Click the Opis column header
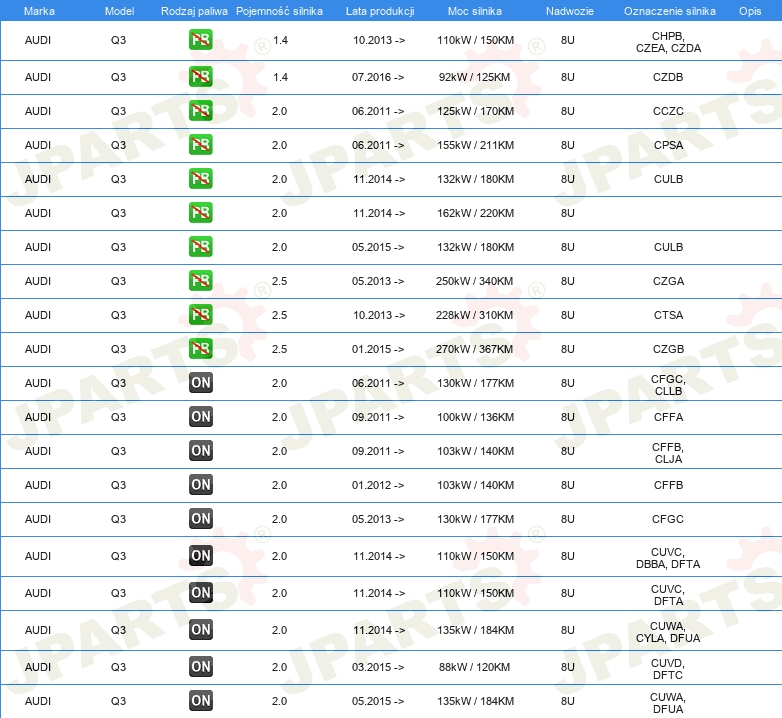 click(750, 11)
